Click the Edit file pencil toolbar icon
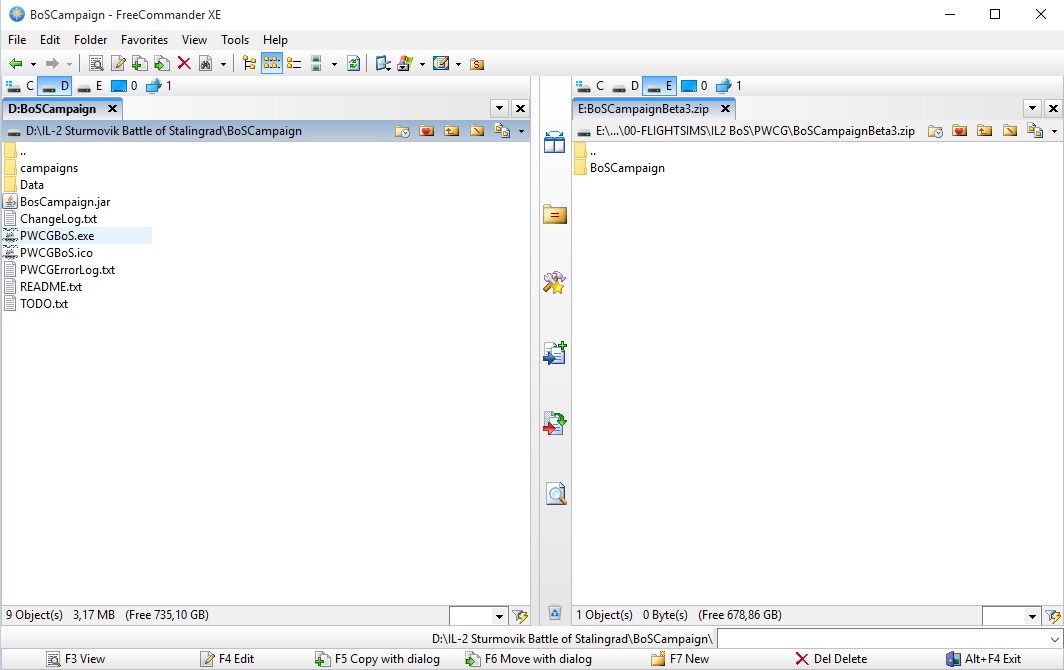Image resolution: width=1064 pixels, height=670 pixels. [118, 64]
